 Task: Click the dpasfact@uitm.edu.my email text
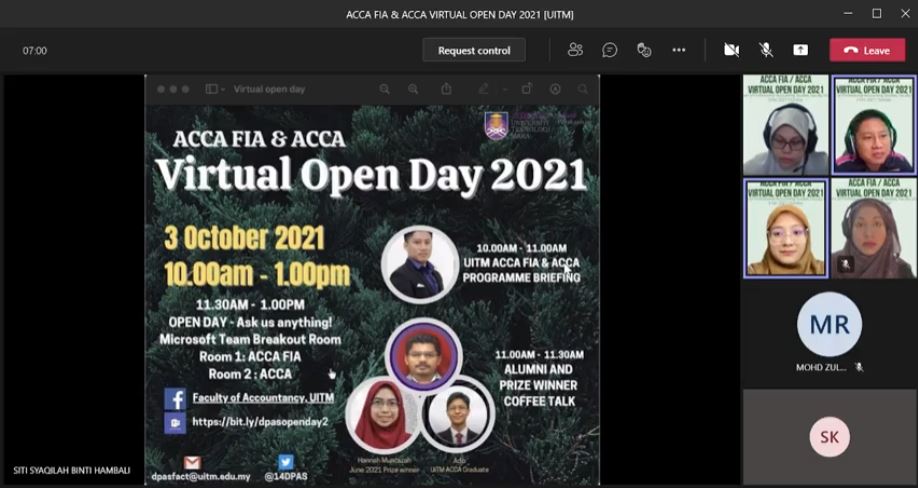coord(201,476)
